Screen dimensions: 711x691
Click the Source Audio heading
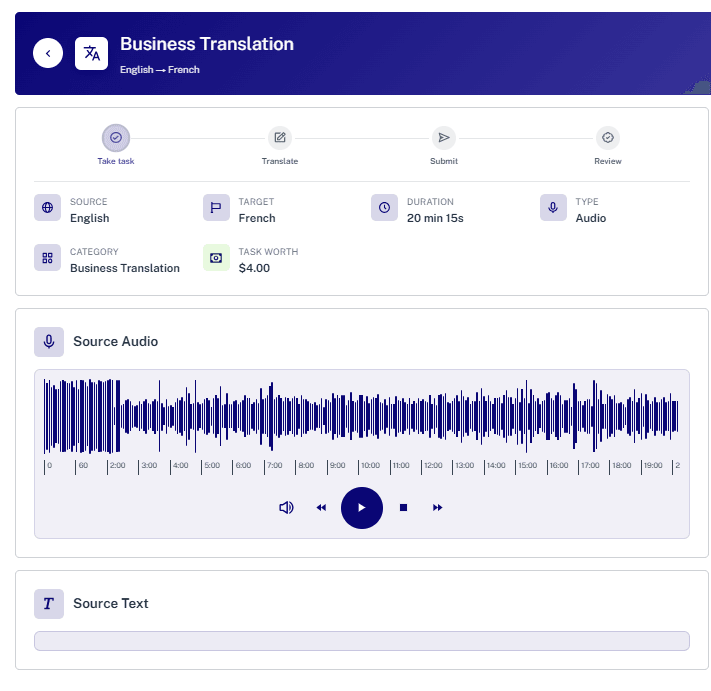(116, 341)
